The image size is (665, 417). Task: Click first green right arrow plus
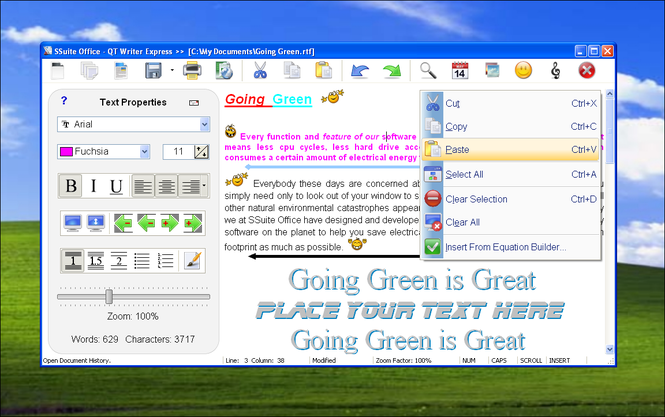[169, 223]
